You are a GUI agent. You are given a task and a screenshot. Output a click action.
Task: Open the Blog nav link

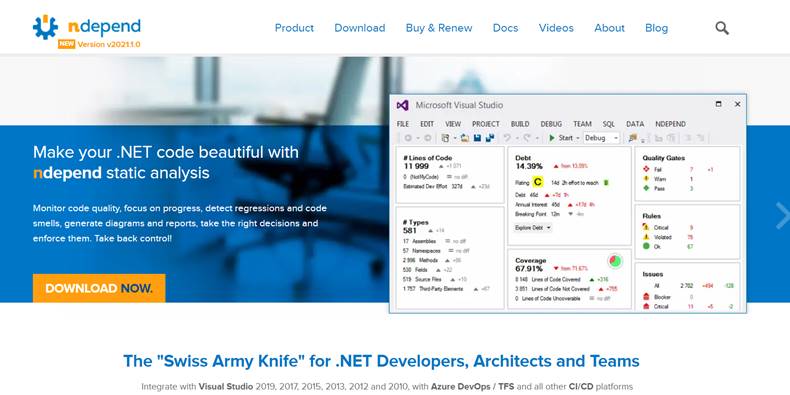(656, 28)
